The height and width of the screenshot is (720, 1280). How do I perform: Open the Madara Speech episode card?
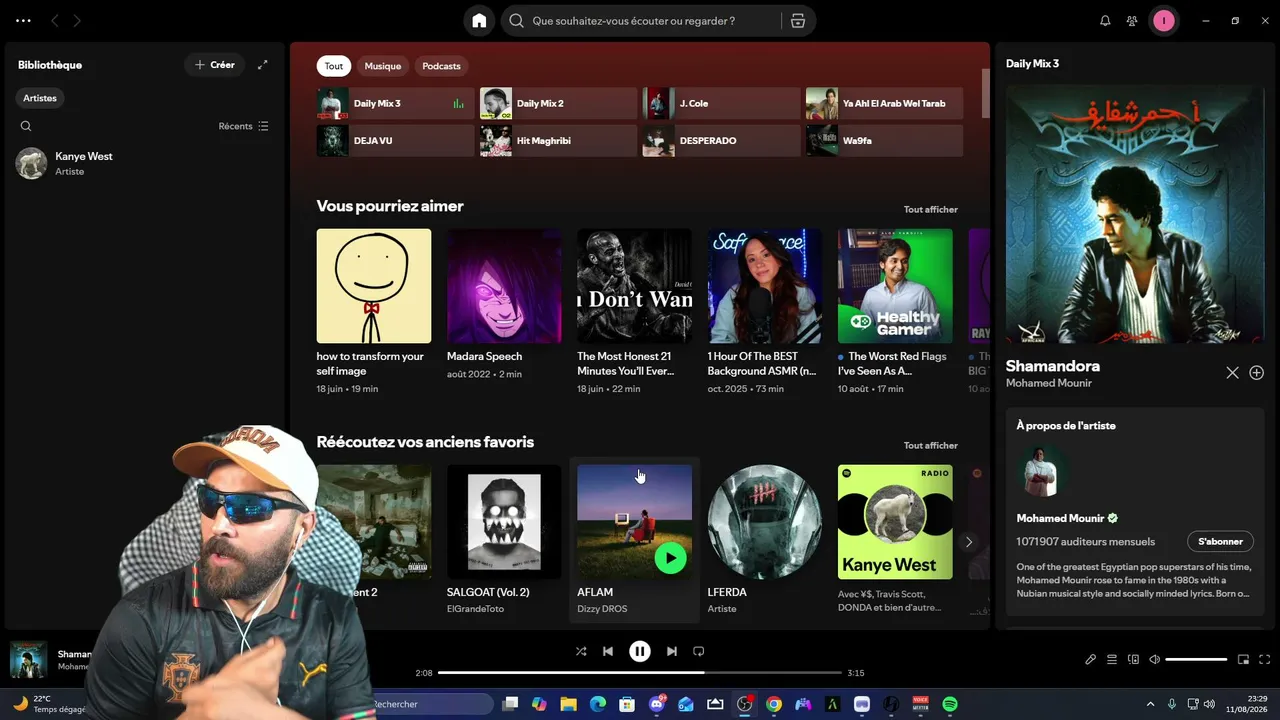pyautogui.click(x=504, y=307)
